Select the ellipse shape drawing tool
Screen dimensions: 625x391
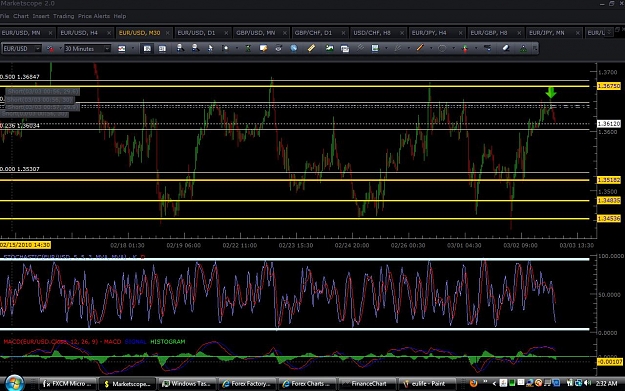[442, 48]
